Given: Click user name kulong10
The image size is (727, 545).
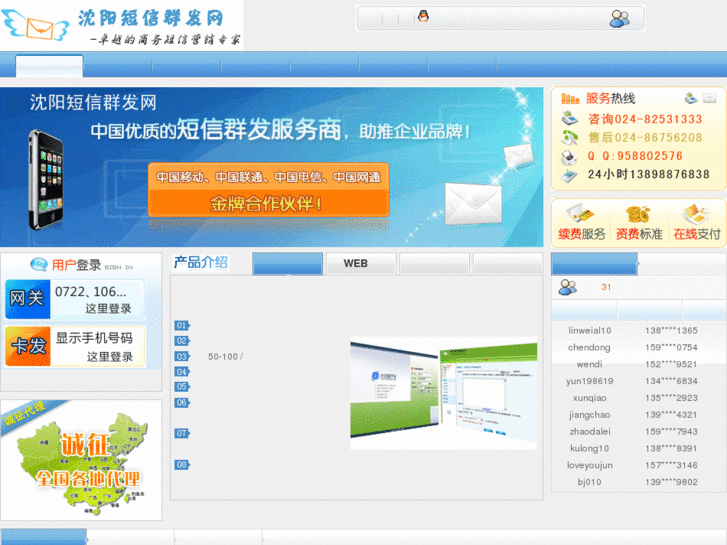Looking at the screenshot, I should [589, 449].
